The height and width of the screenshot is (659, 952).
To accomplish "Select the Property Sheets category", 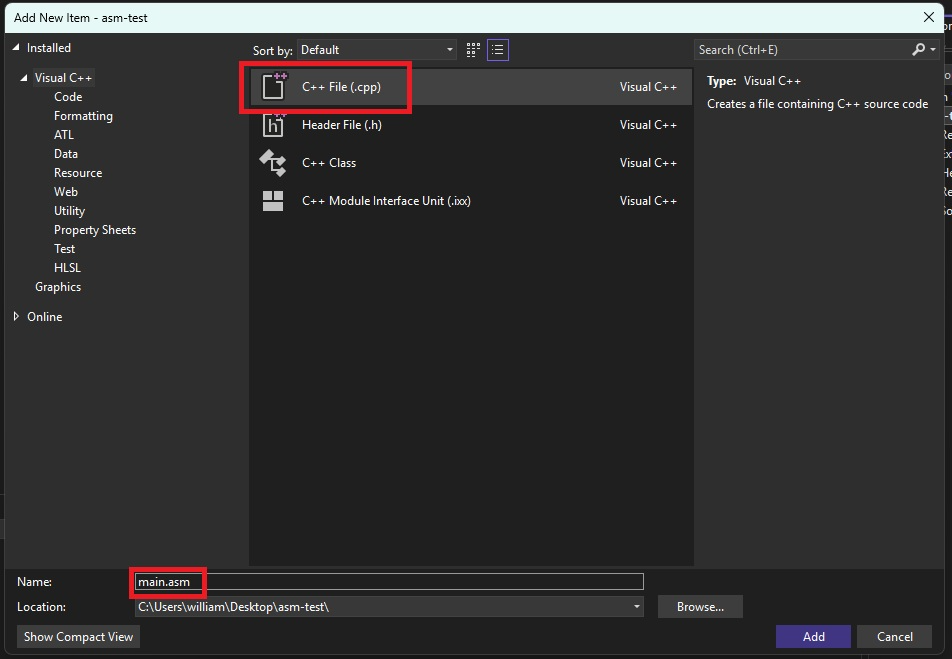I will (x=95, y=230).
